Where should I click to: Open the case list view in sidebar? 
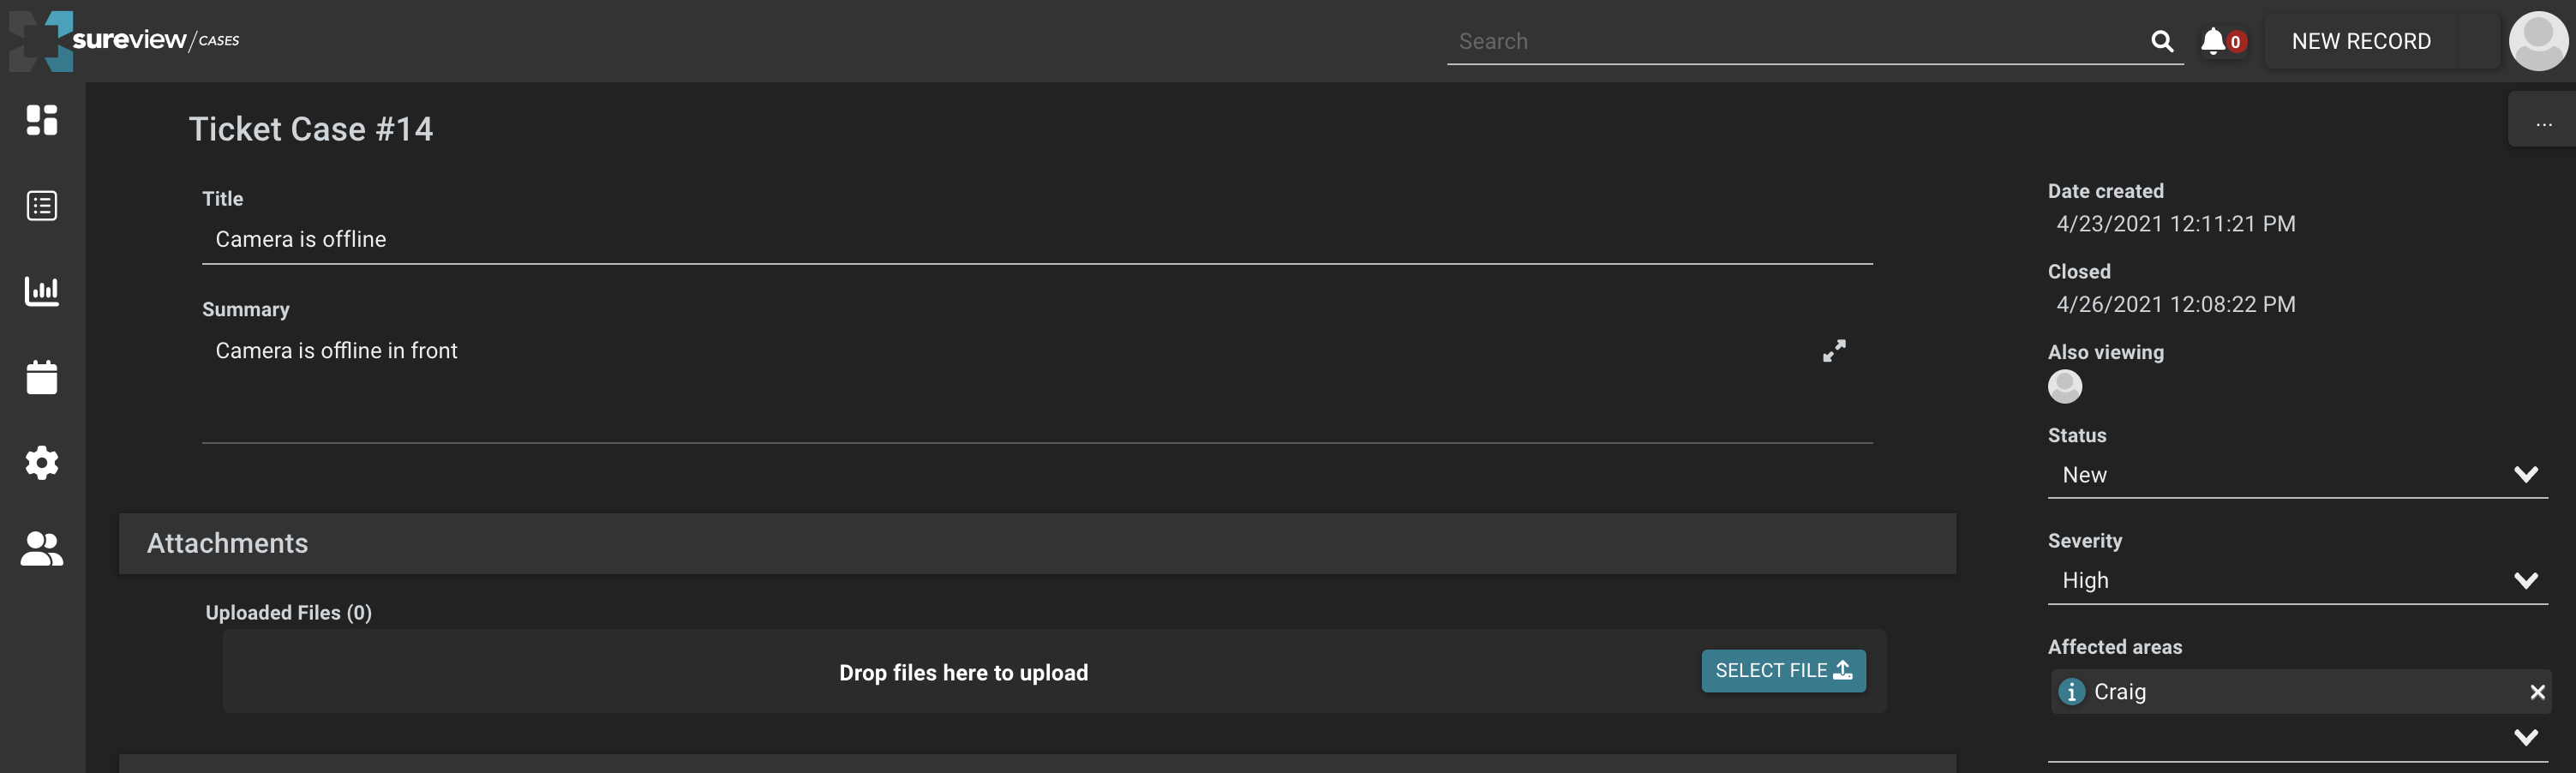point(41,206)
